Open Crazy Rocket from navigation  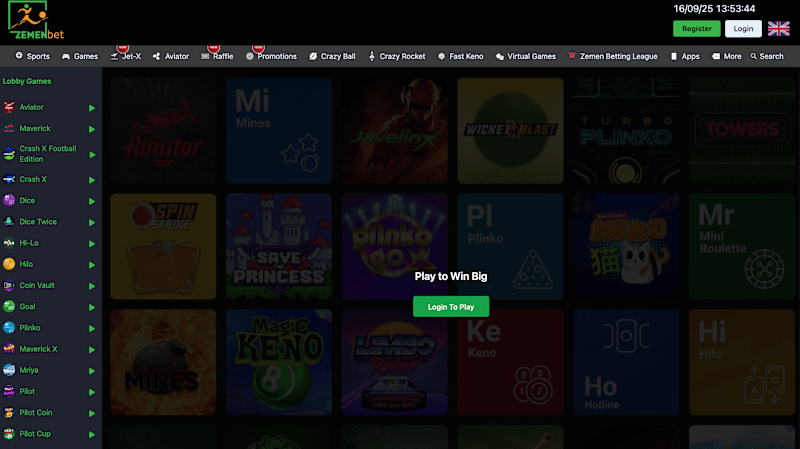coord(397,56)
